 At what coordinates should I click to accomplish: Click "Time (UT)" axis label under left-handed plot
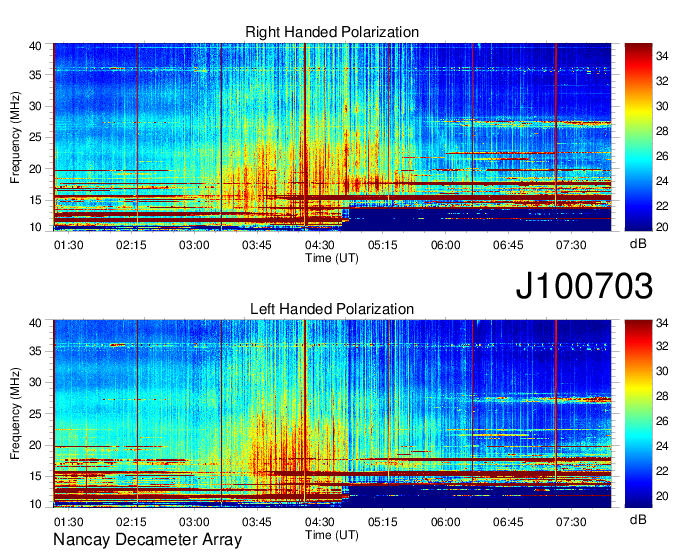click(x=332, y=535)
